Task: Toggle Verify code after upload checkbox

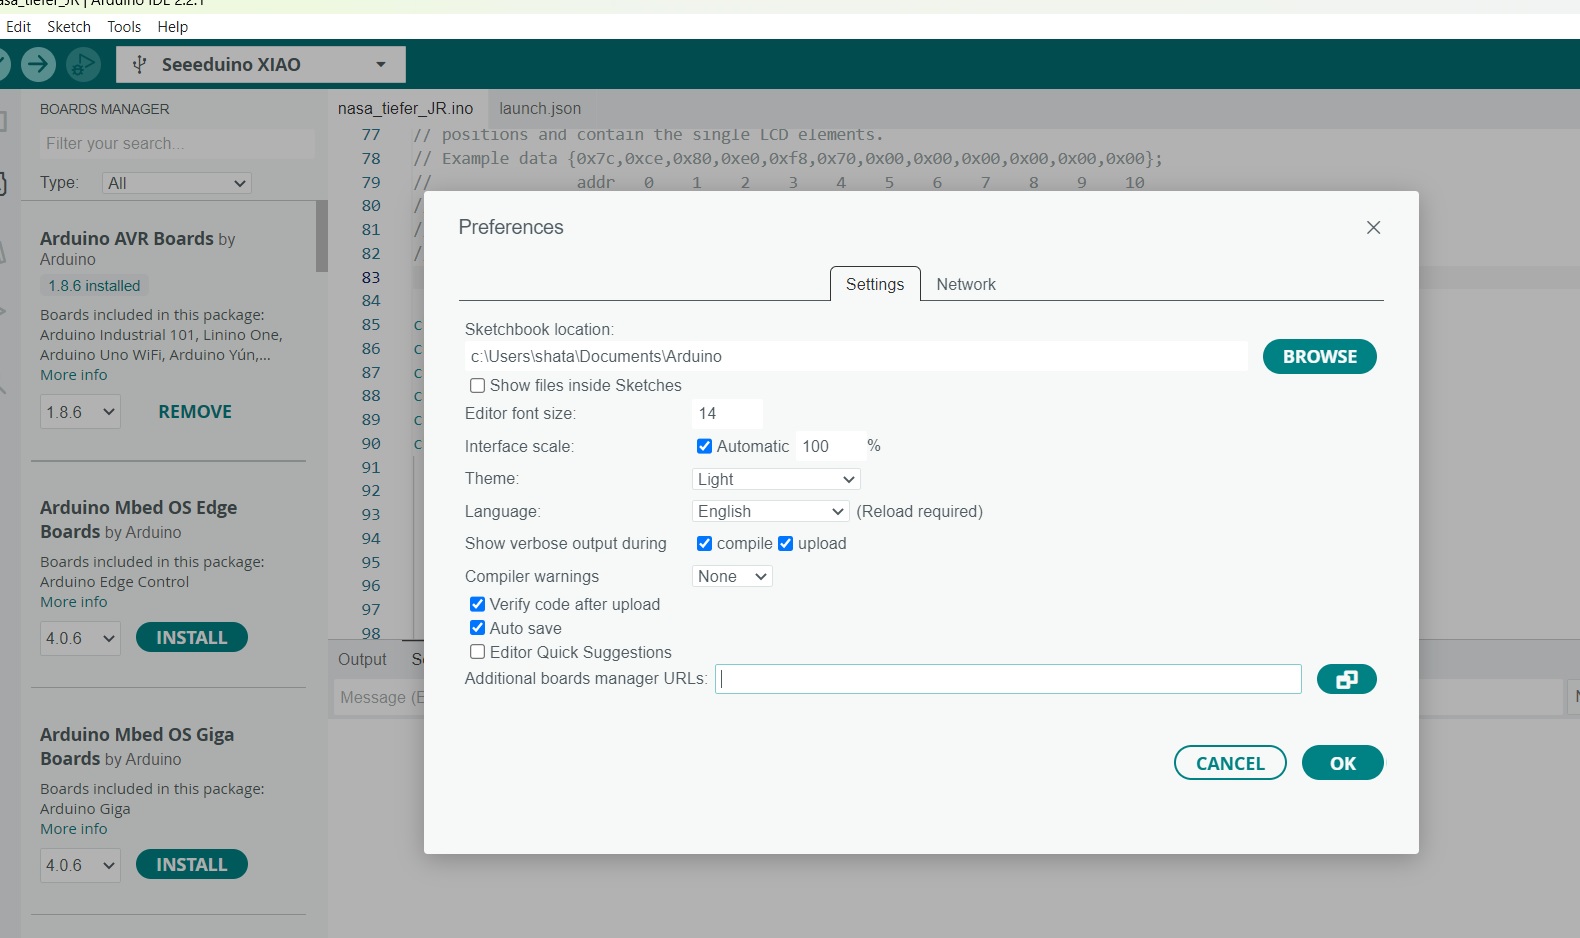Action: 477,604
